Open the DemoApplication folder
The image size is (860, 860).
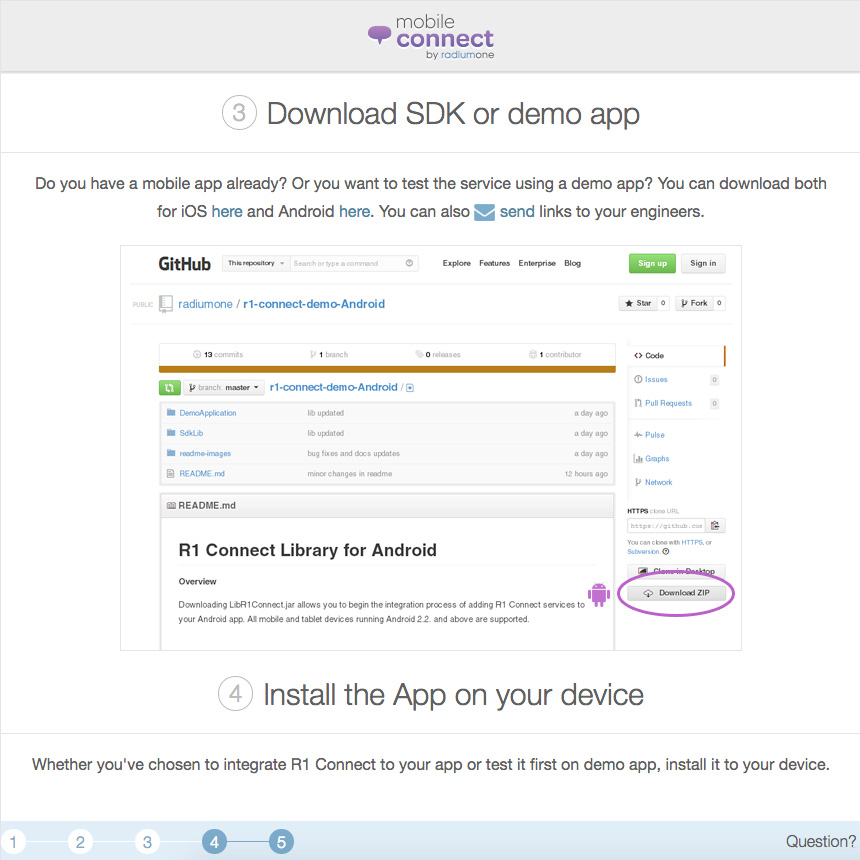(208, 413)
